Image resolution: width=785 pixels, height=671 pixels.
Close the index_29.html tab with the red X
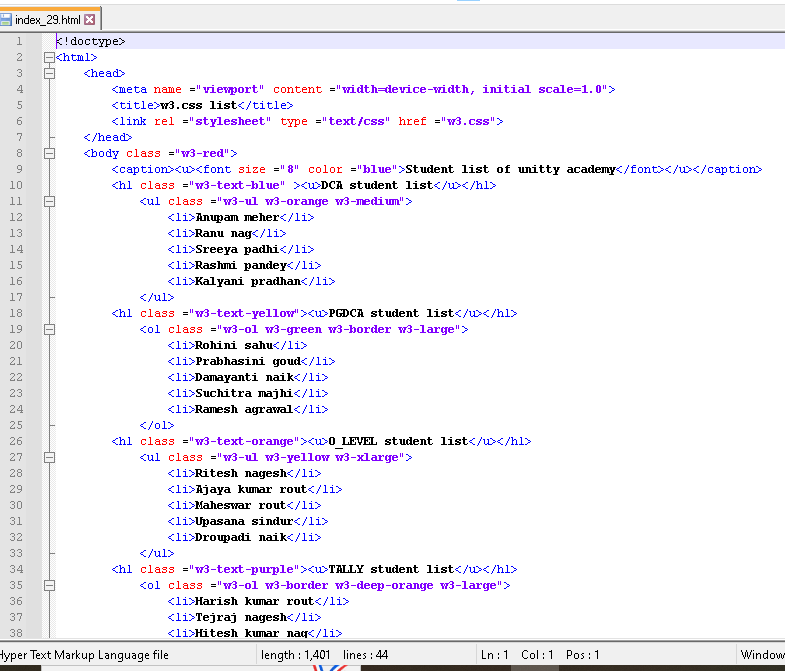point(90,20)
